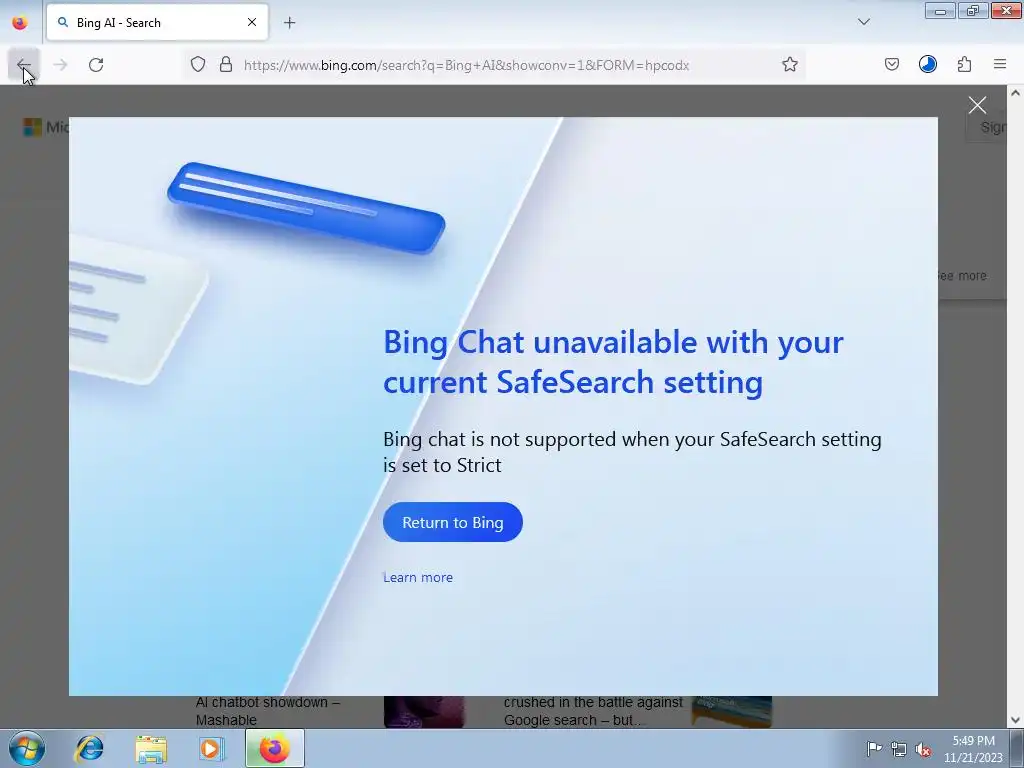Click the forward navigation arrow

coord(60,65)
